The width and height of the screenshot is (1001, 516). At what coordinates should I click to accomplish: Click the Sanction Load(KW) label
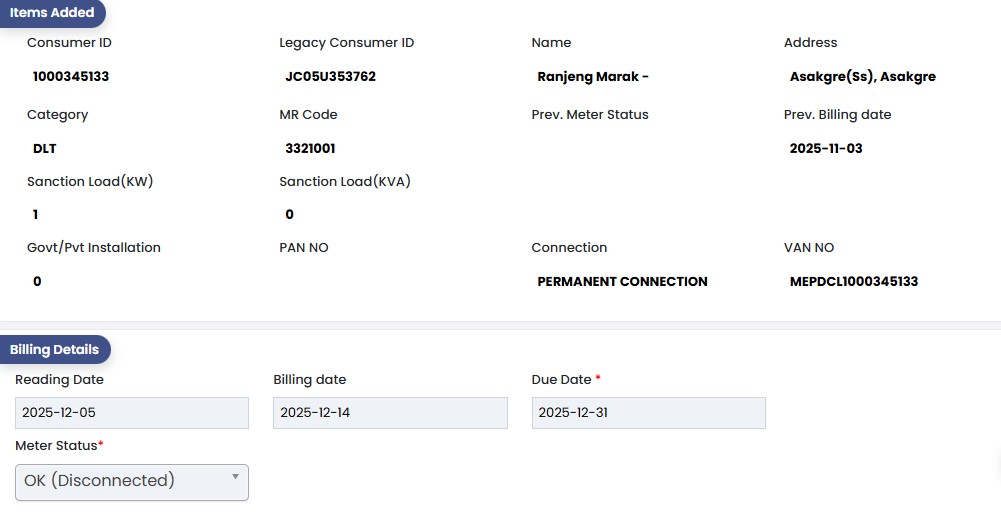[x=90, y=182]
